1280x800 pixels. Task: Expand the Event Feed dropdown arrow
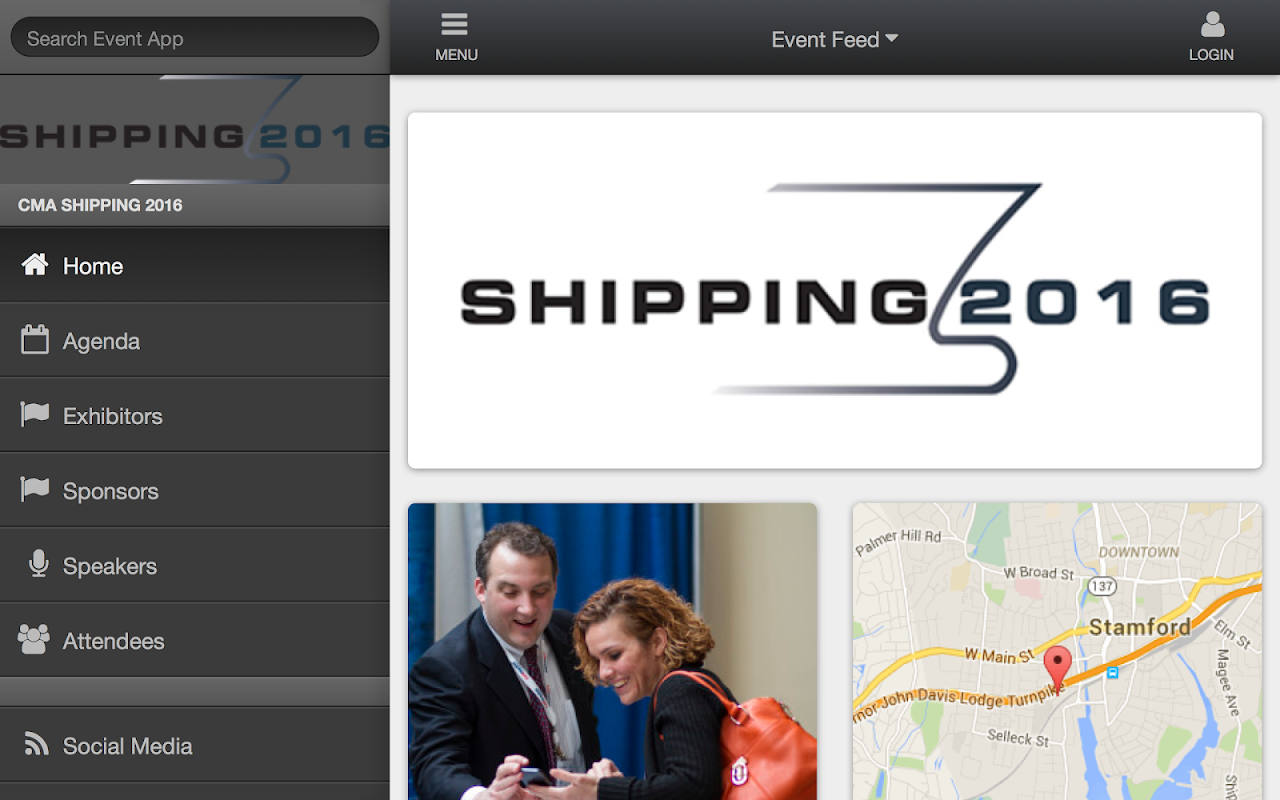[x=892, y=39]
